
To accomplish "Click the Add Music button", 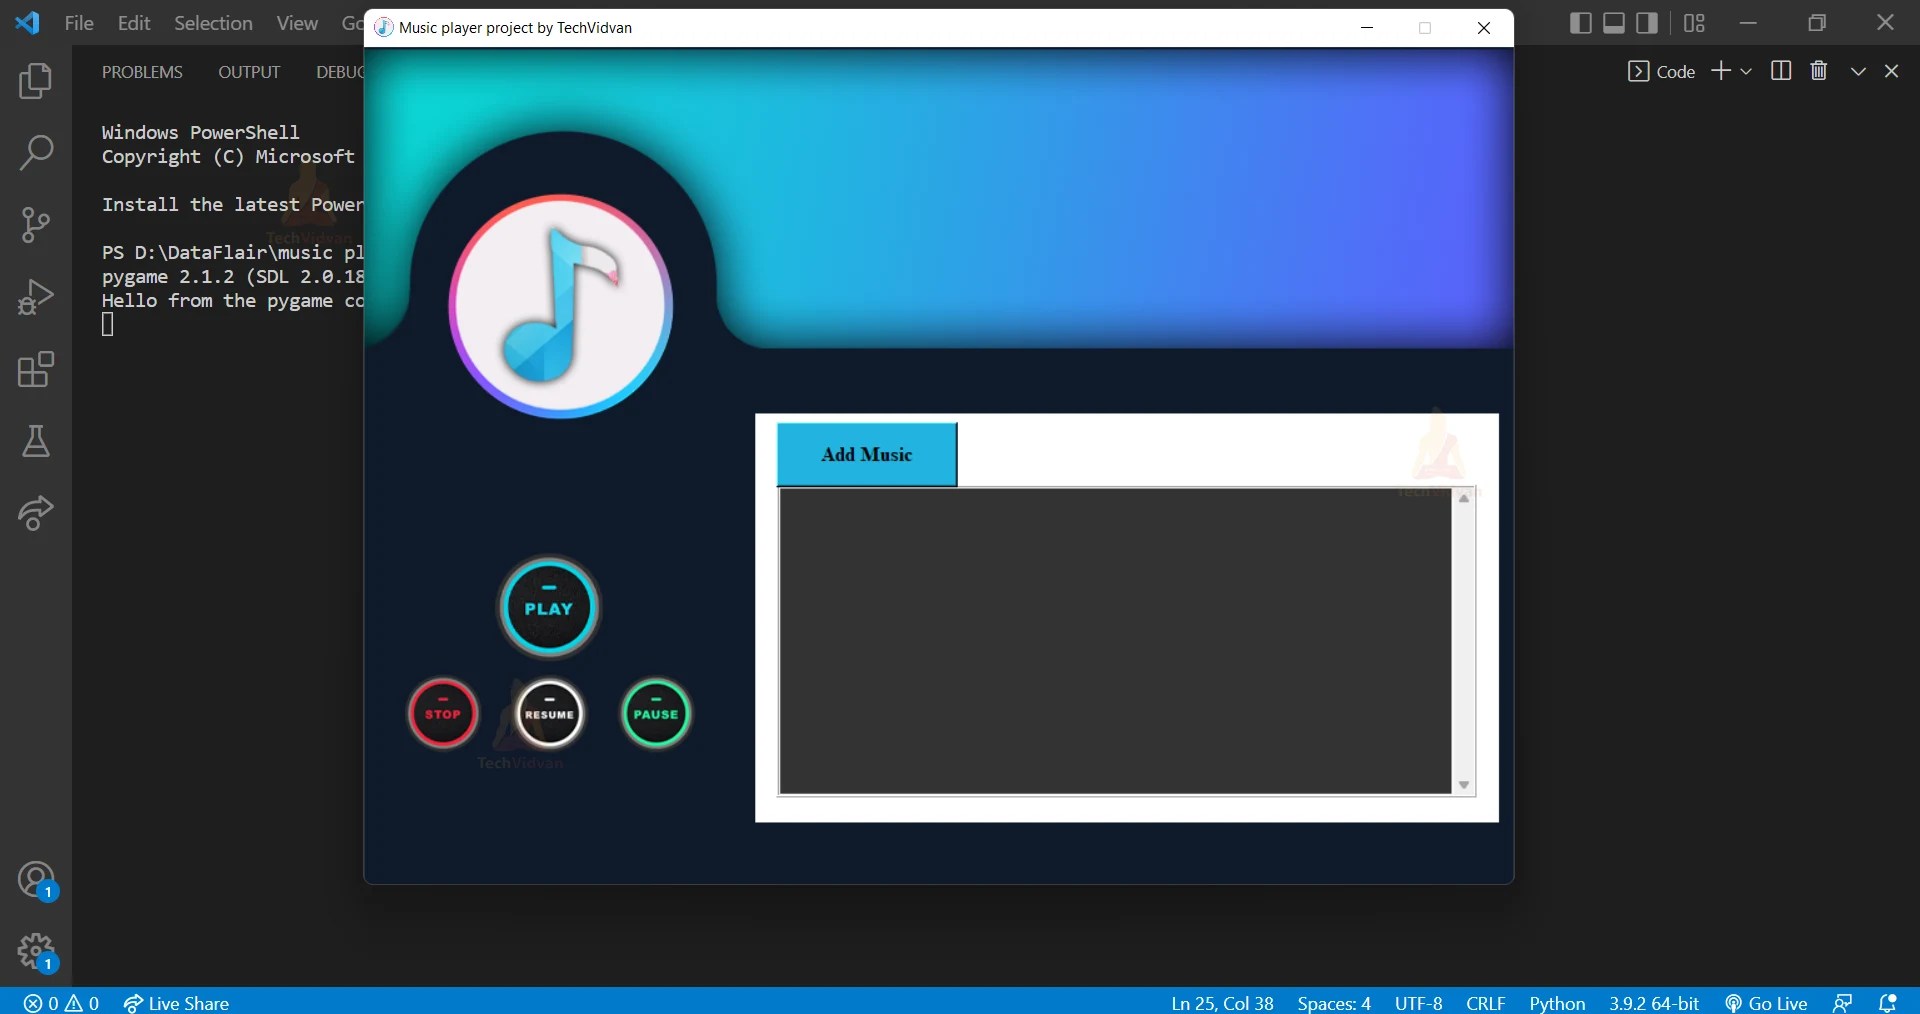I will (865, 454).
